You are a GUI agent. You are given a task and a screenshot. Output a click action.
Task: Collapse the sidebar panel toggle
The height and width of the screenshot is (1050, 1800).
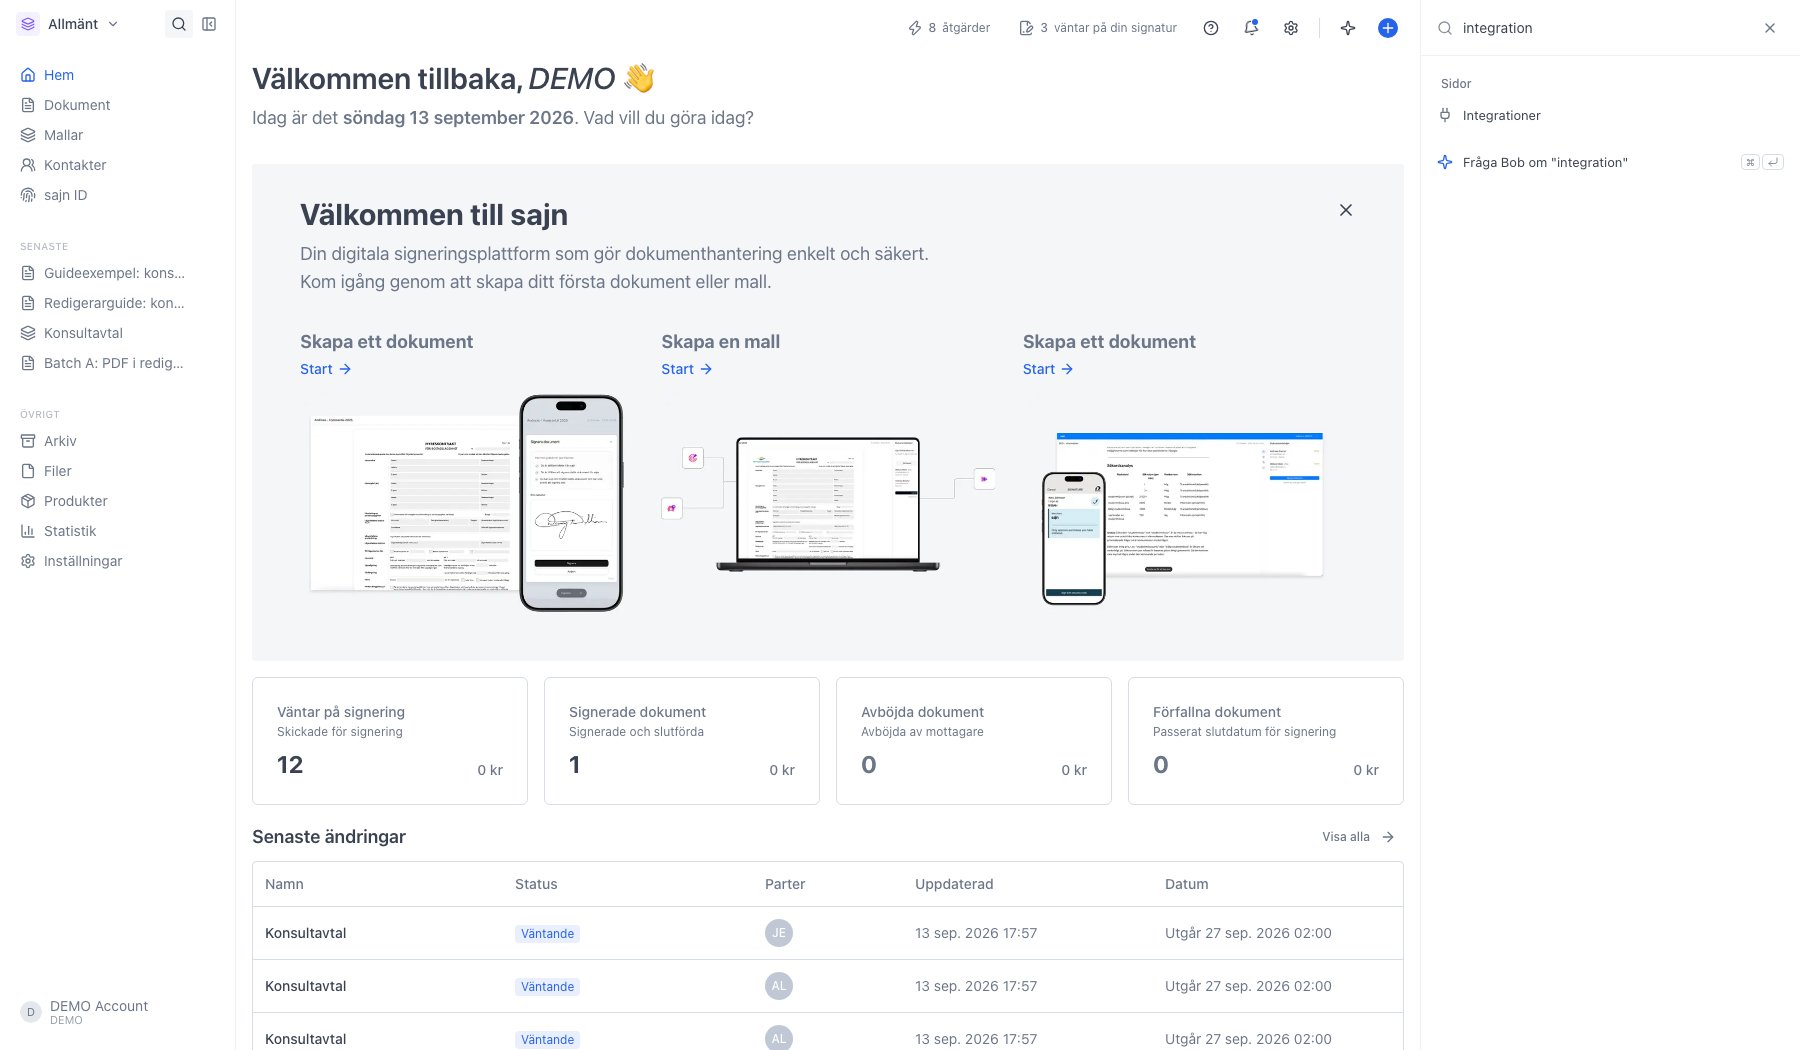click(x=209, y=24)
